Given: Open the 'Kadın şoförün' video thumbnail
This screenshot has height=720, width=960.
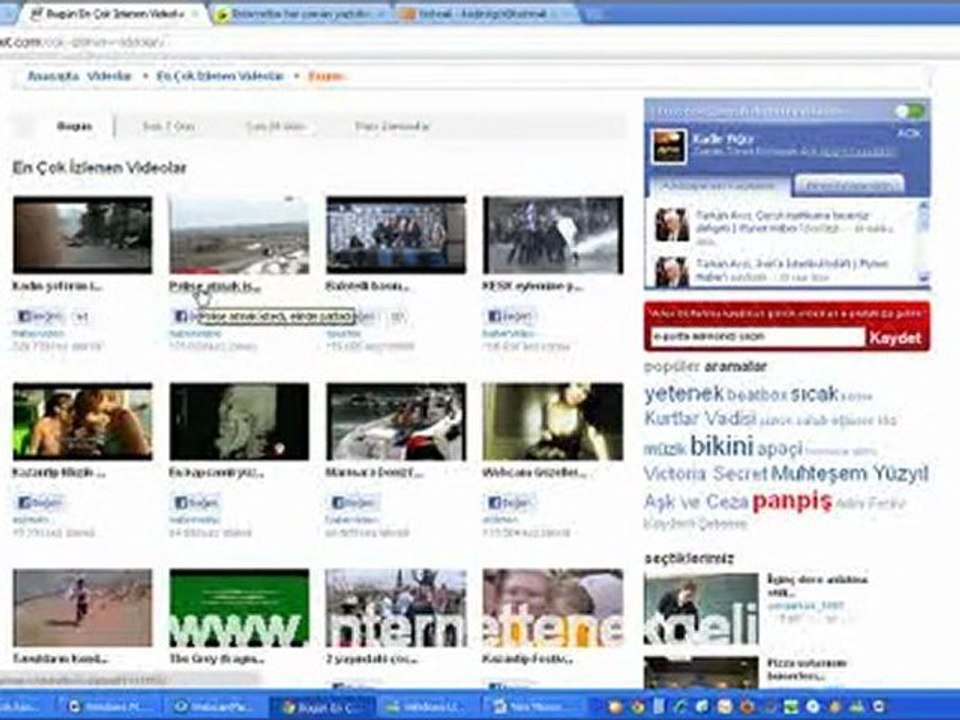Looking at the screenshot, I should coord(83,234).
